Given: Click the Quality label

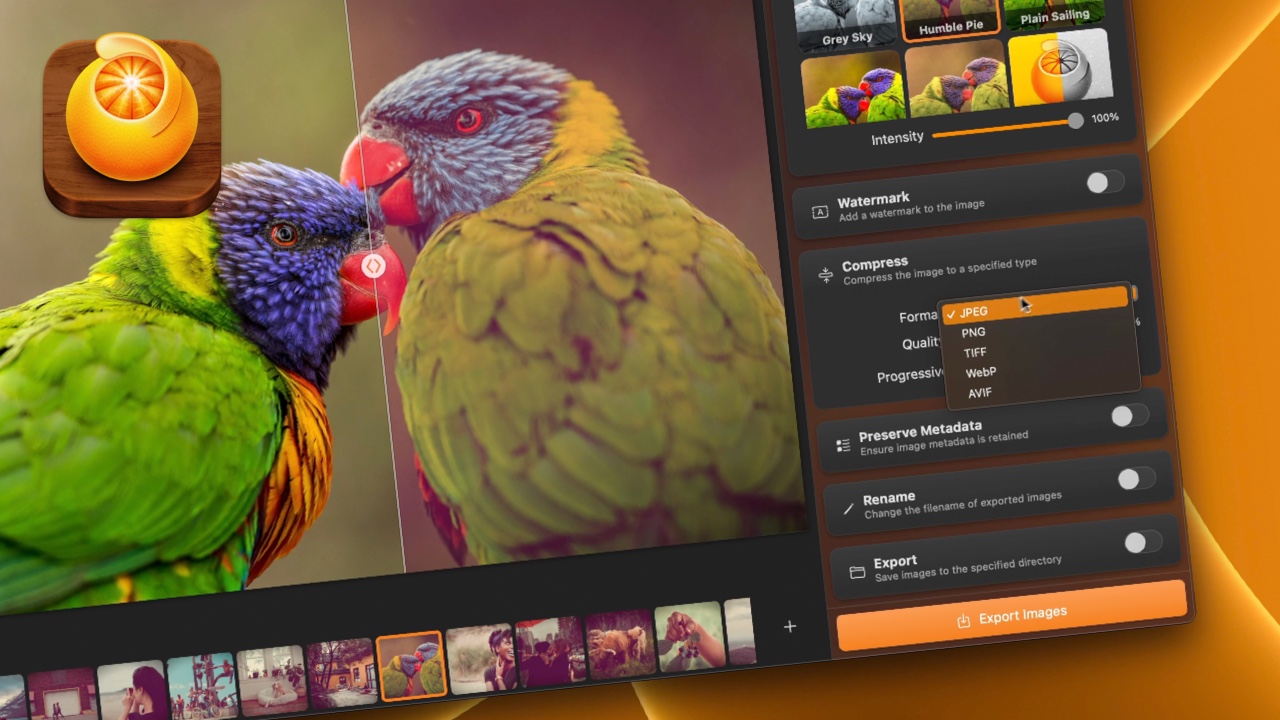Looking at the screenshot, I should [921, 343].
